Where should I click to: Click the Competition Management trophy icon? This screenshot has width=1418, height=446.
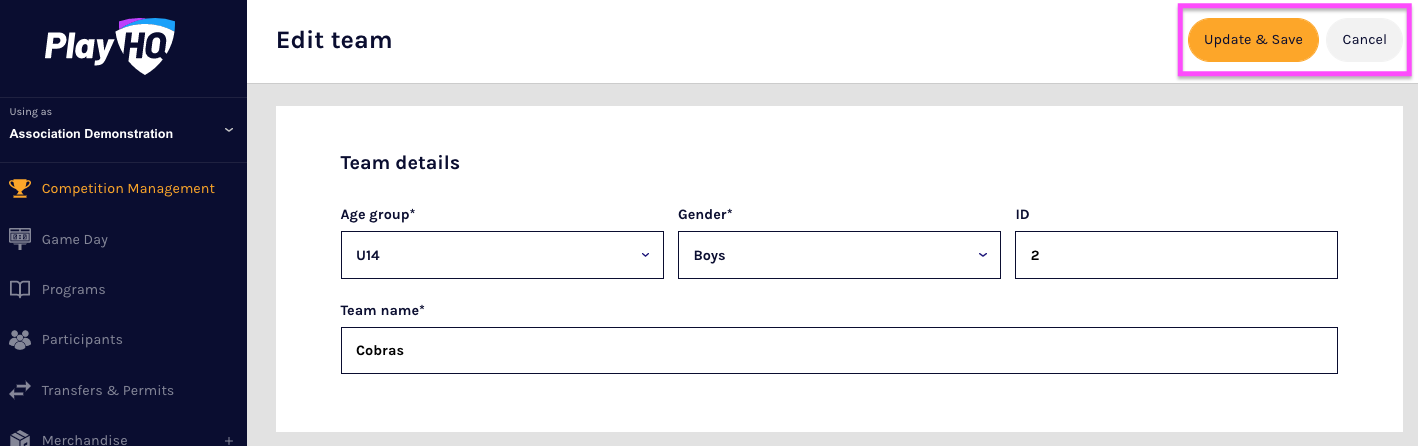(x=20, y=188)
